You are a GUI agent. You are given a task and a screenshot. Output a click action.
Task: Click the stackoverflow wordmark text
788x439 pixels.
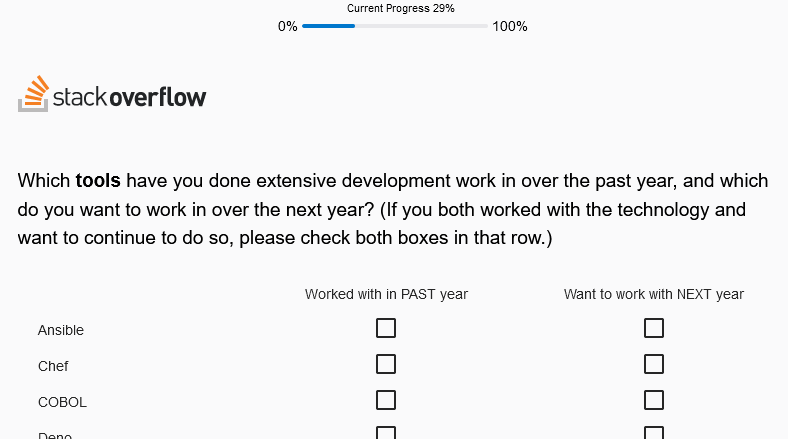[129, 97]
